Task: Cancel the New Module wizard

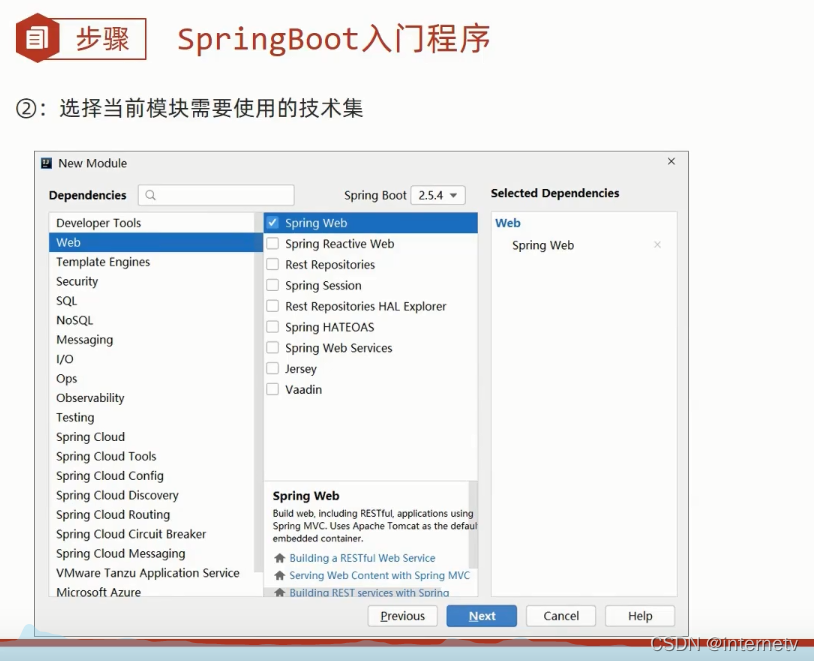Action: click(x=561, y=616)
